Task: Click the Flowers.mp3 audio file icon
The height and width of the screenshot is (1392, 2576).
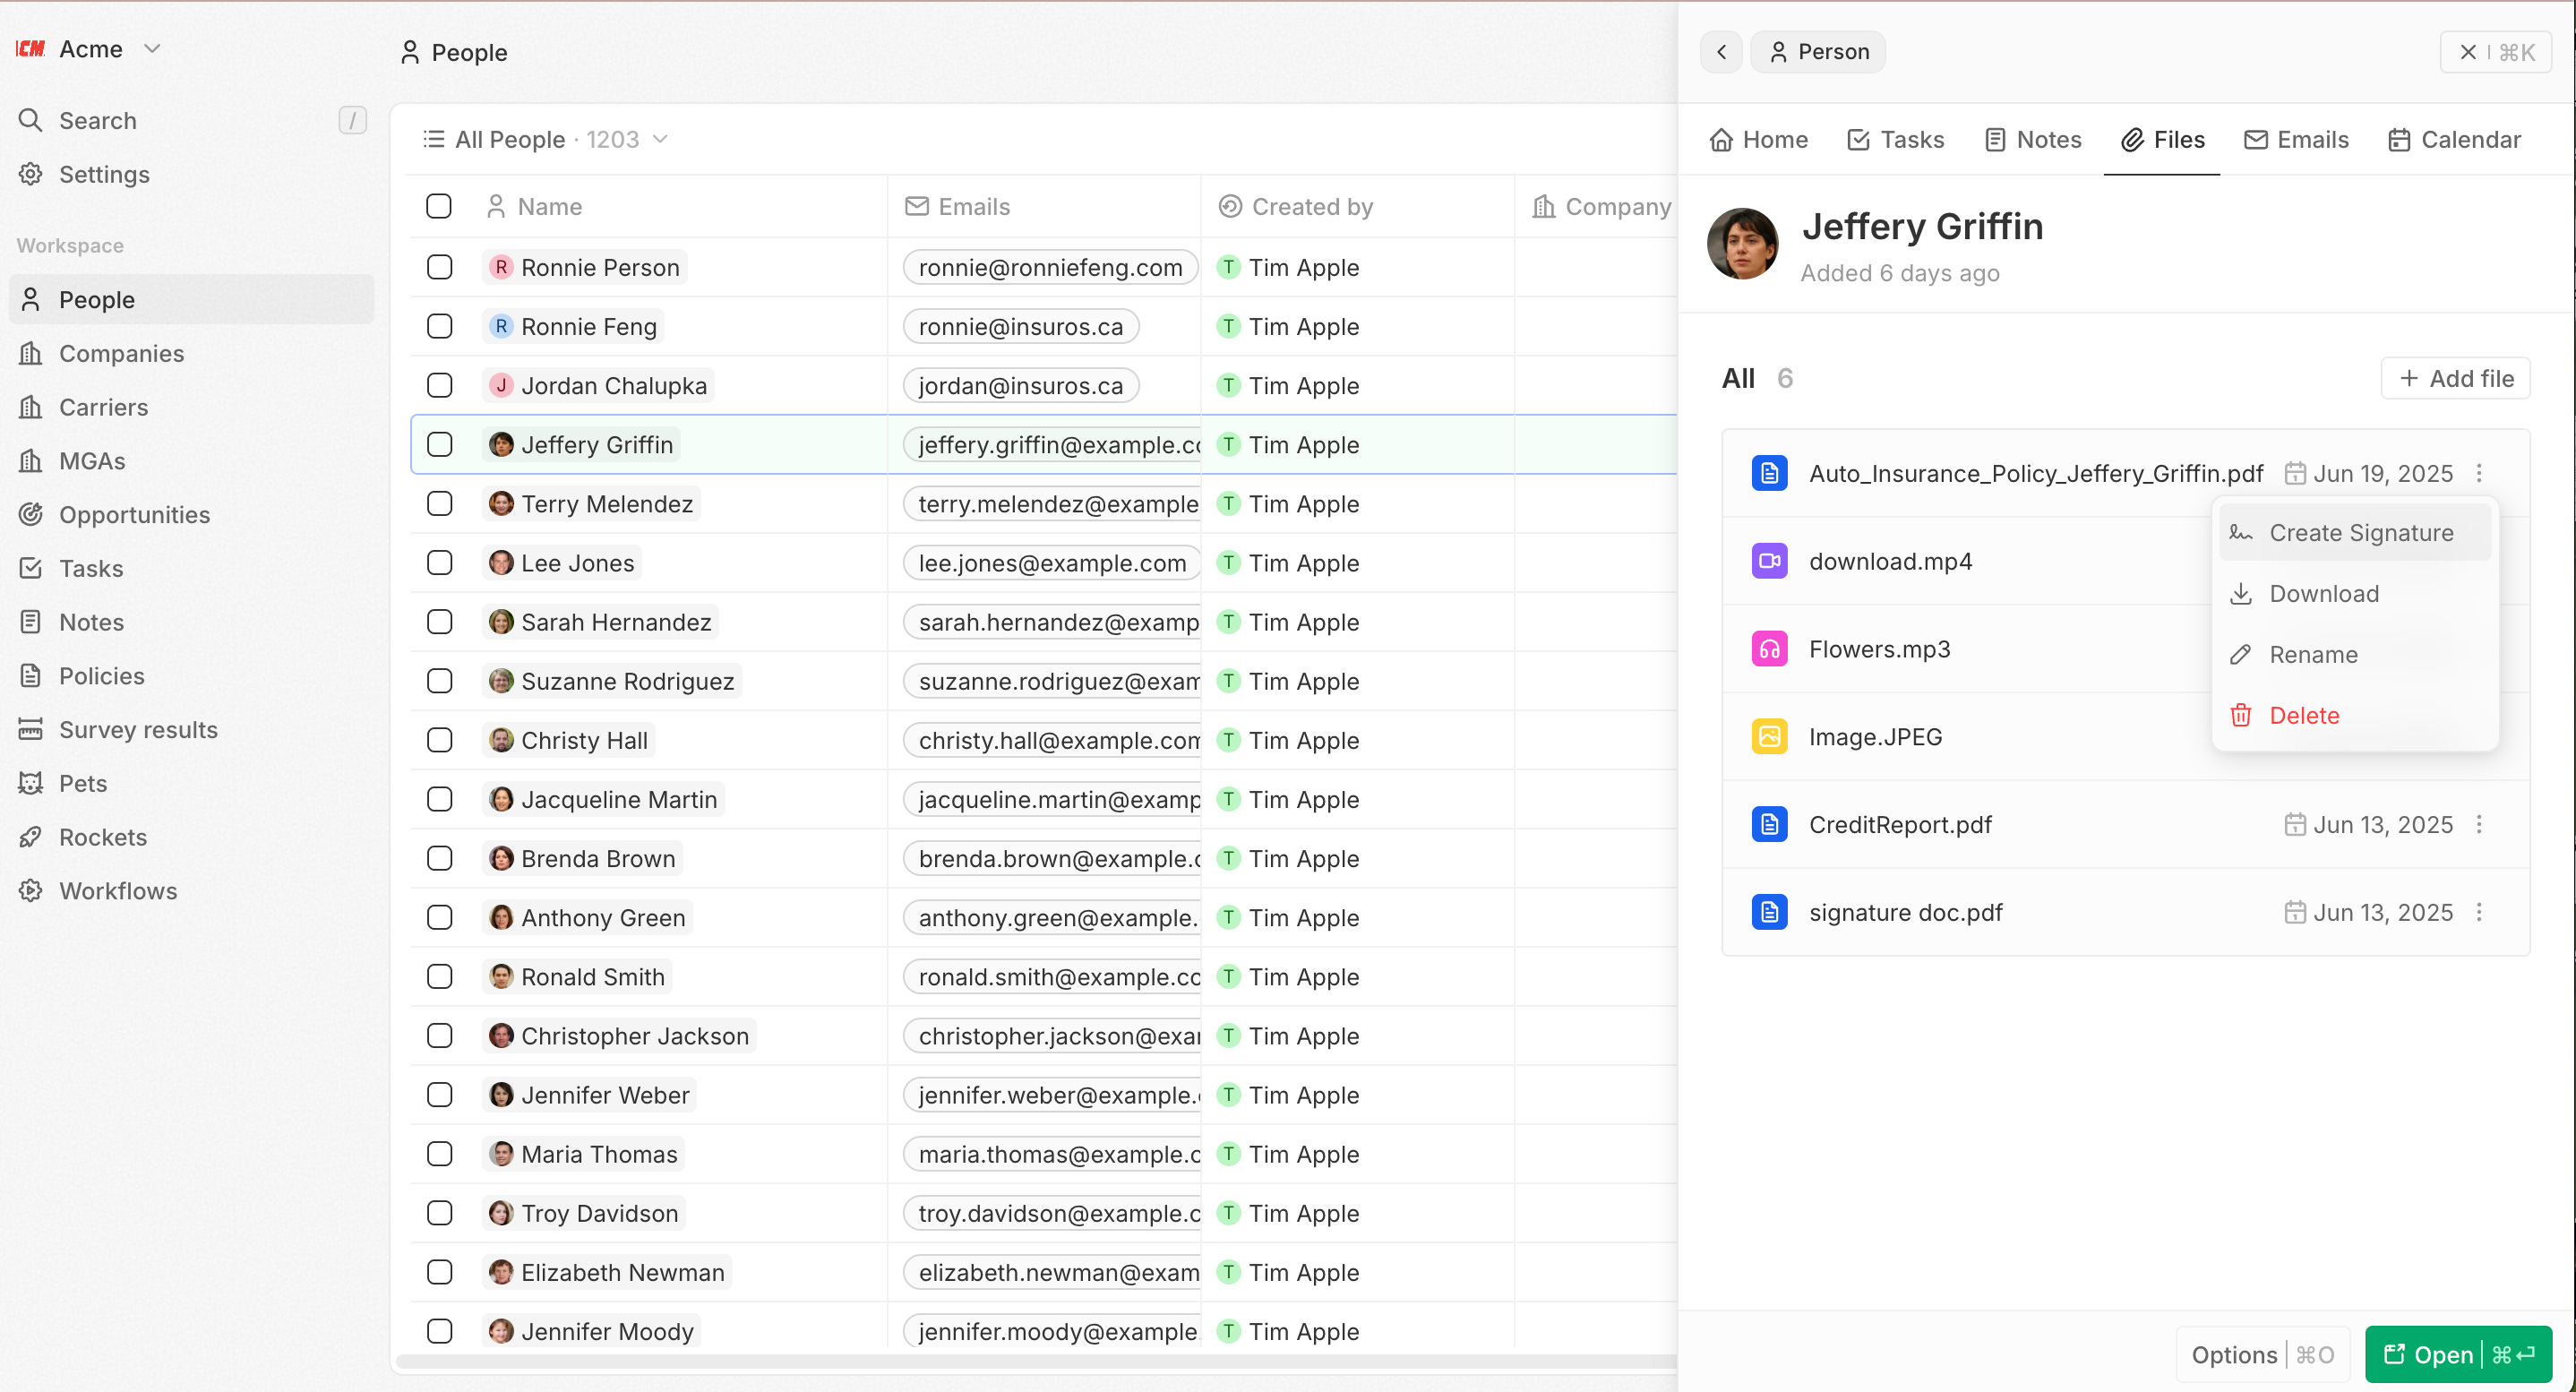Action: 1769,649
